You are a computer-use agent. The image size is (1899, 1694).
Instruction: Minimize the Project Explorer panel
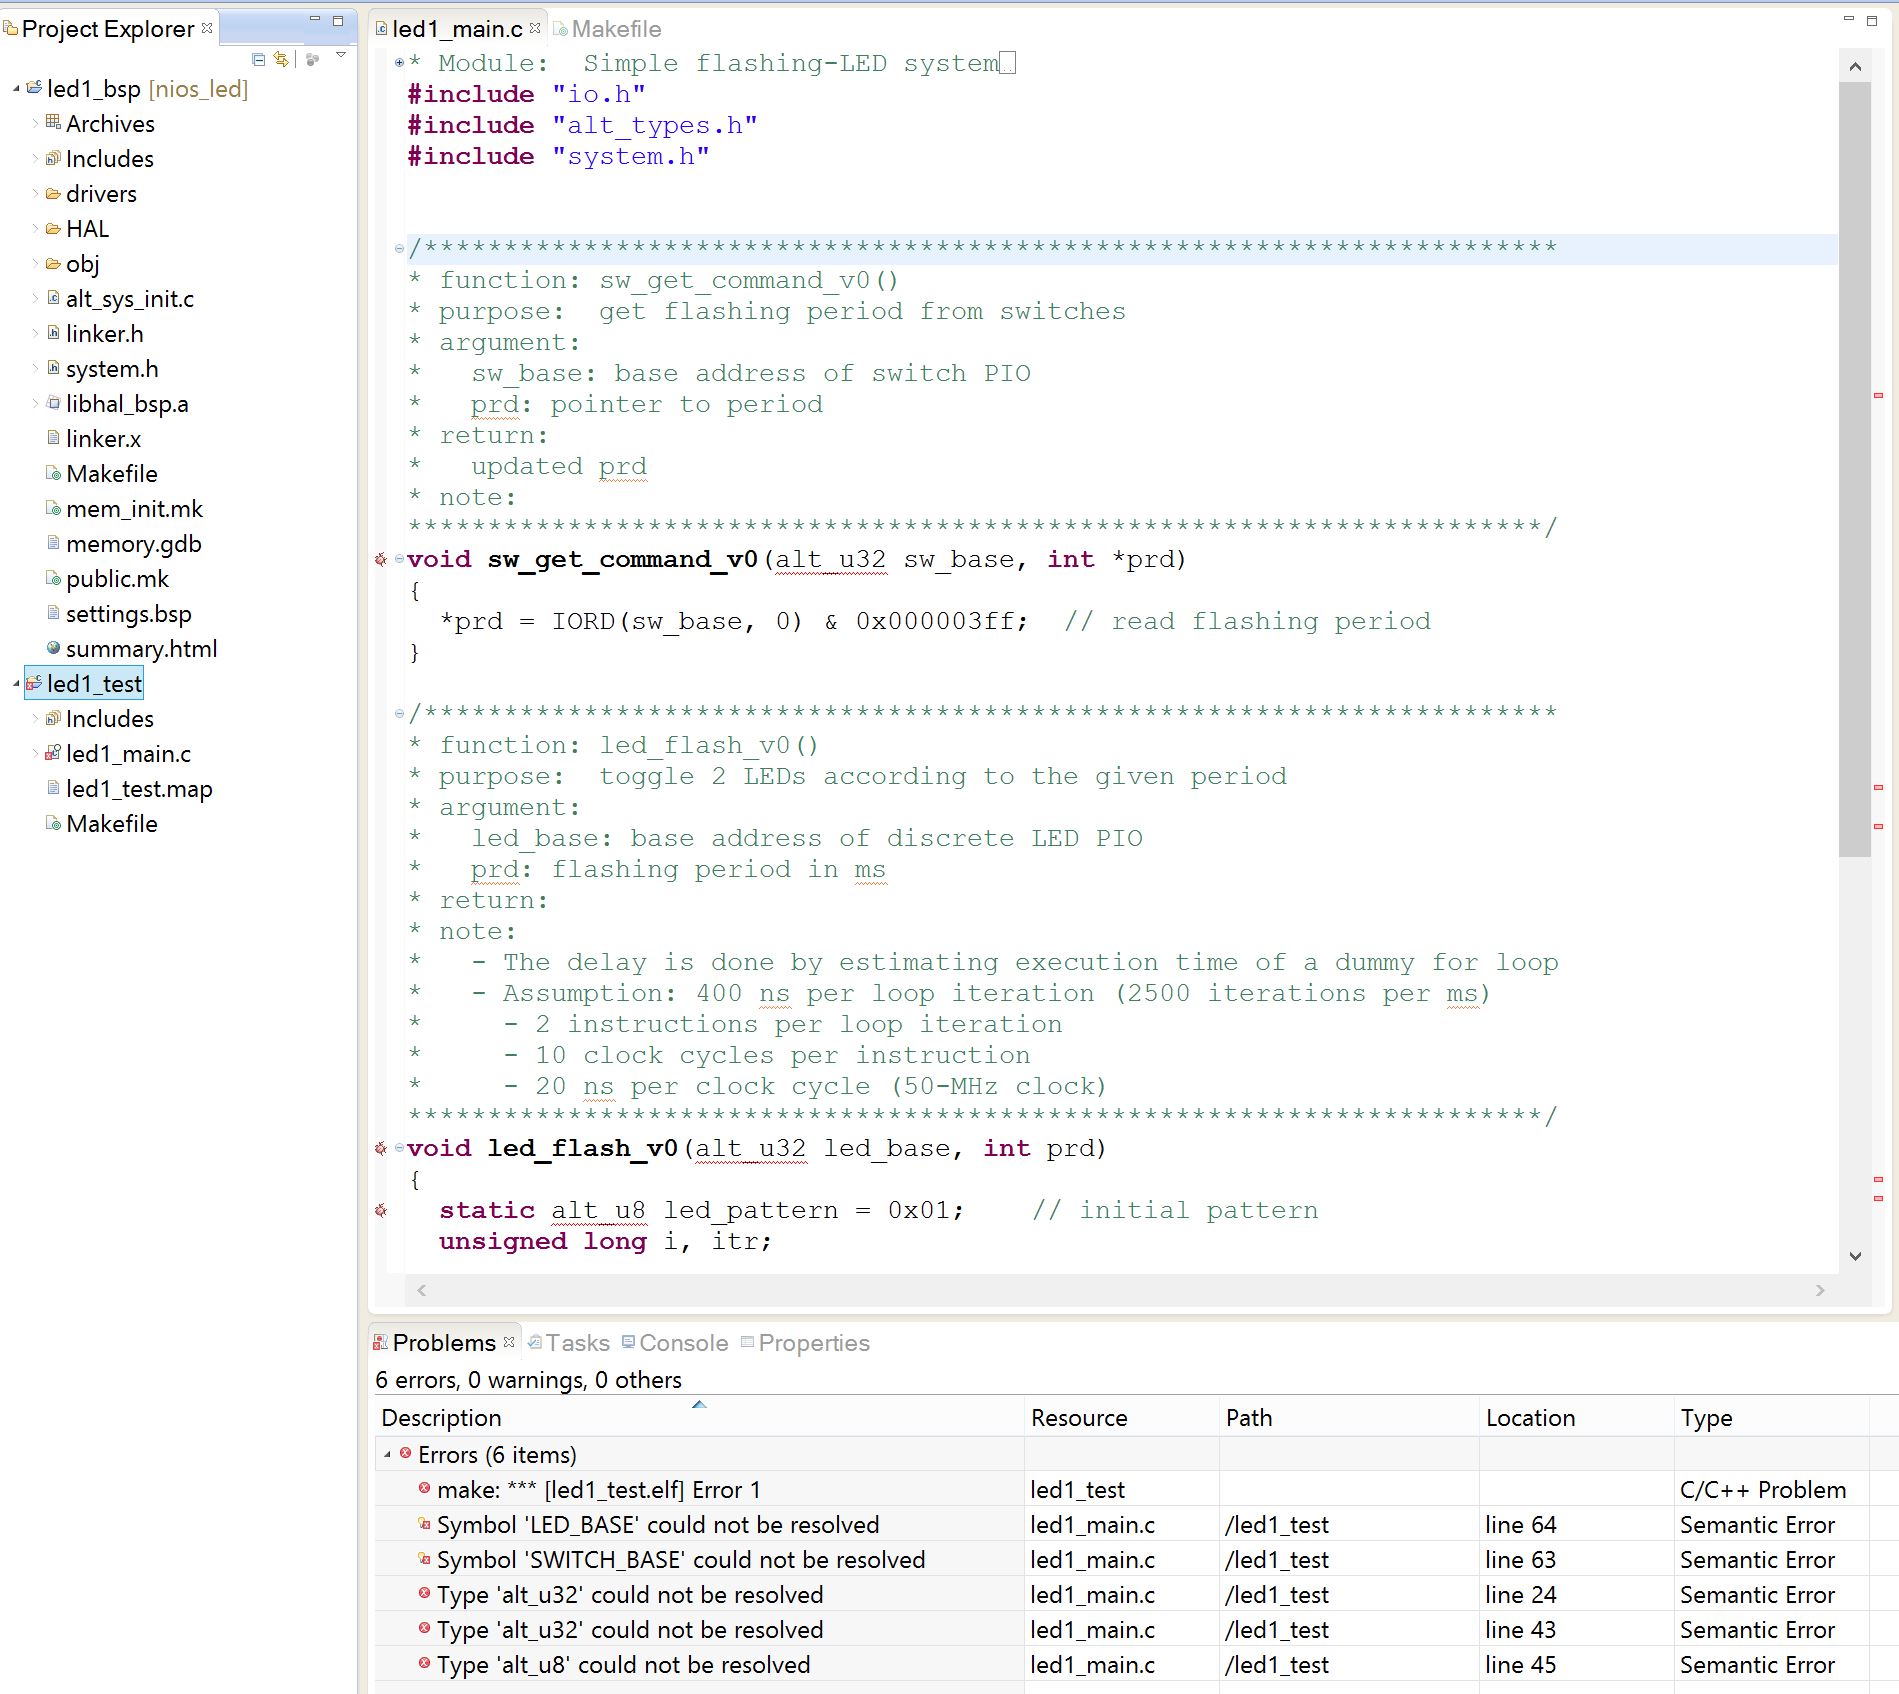[314, 19]
